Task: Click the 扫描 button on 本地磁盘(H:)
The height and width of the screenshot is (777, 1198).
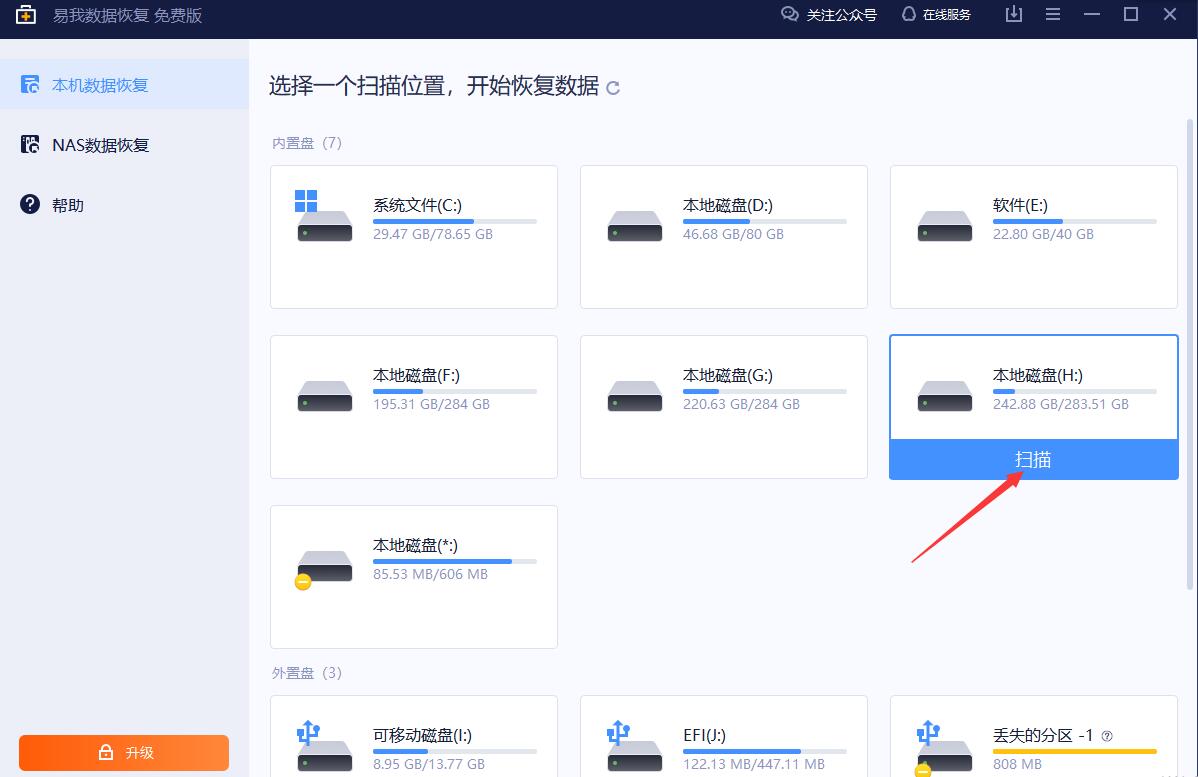Action: [1033, 460]
